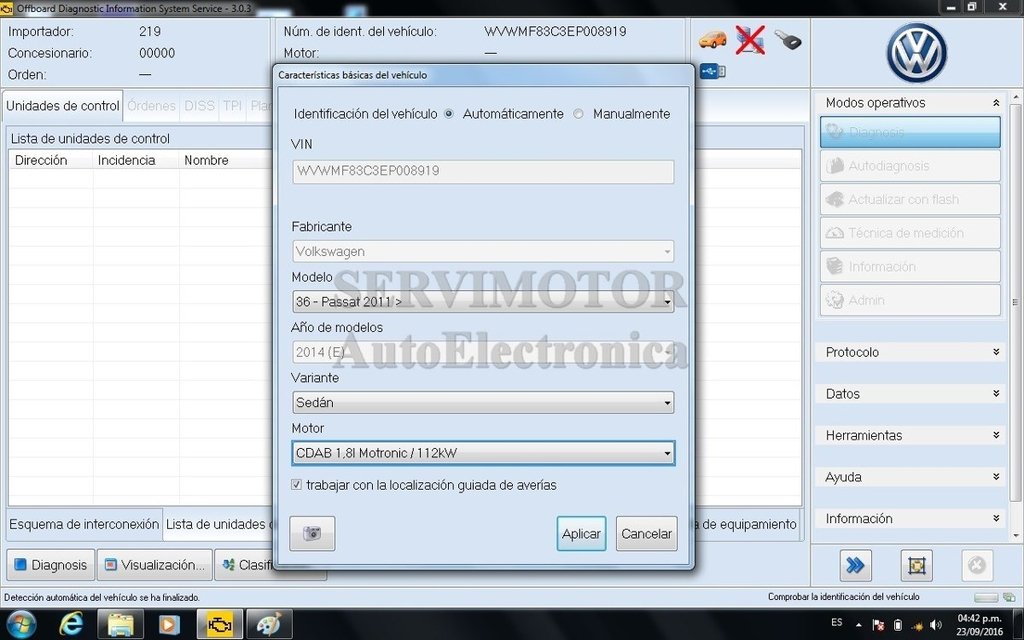Expand the Protocolo section
Screen dimensions: 1024x640
pyautogui.click(x=910, y=352)
